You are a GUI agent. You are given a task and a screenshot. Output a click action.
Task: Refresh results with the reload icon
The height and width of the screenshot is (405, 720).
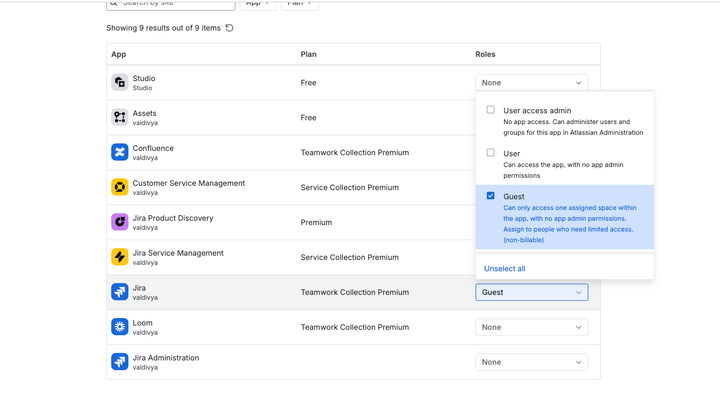229,28
